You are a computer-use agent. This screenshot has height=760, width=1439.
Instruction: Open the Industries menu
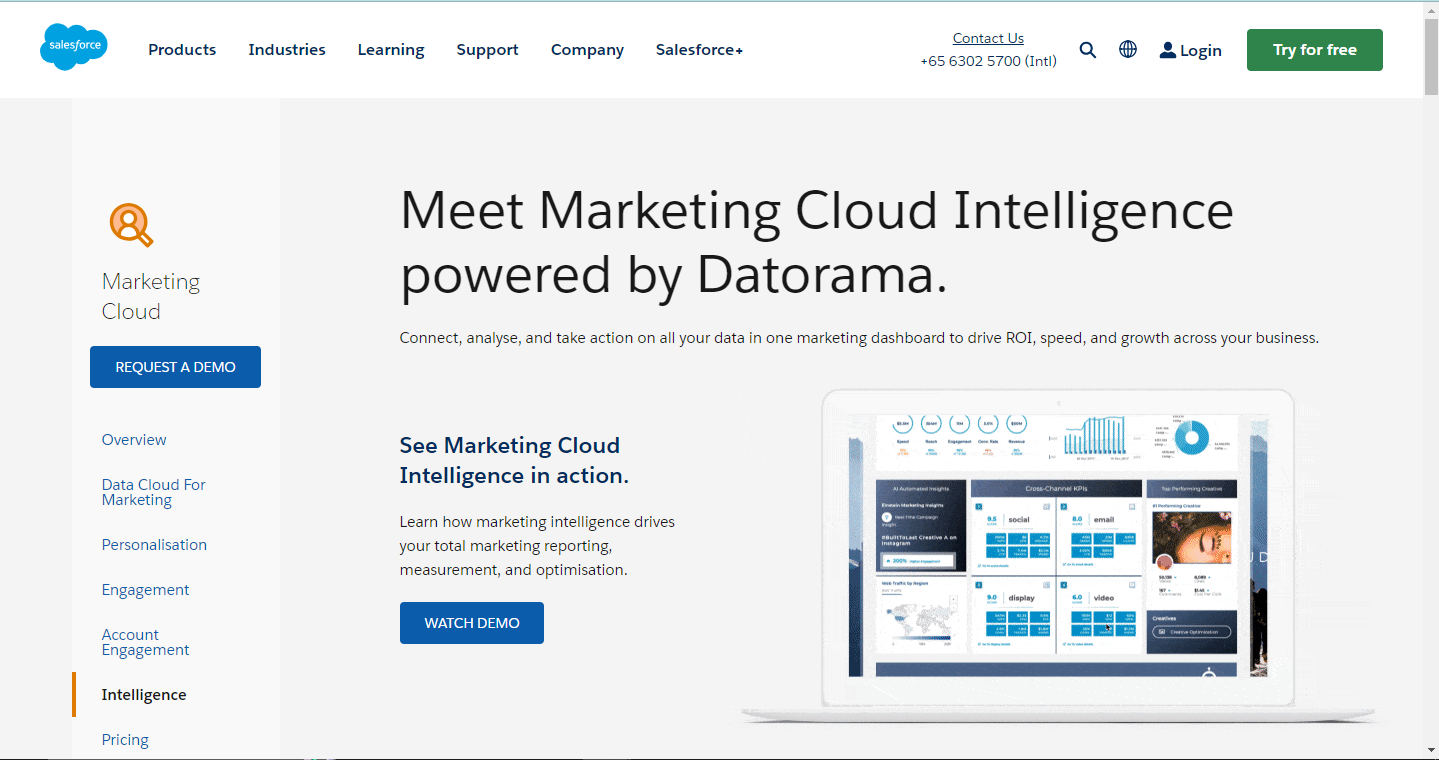click(287, 50)
